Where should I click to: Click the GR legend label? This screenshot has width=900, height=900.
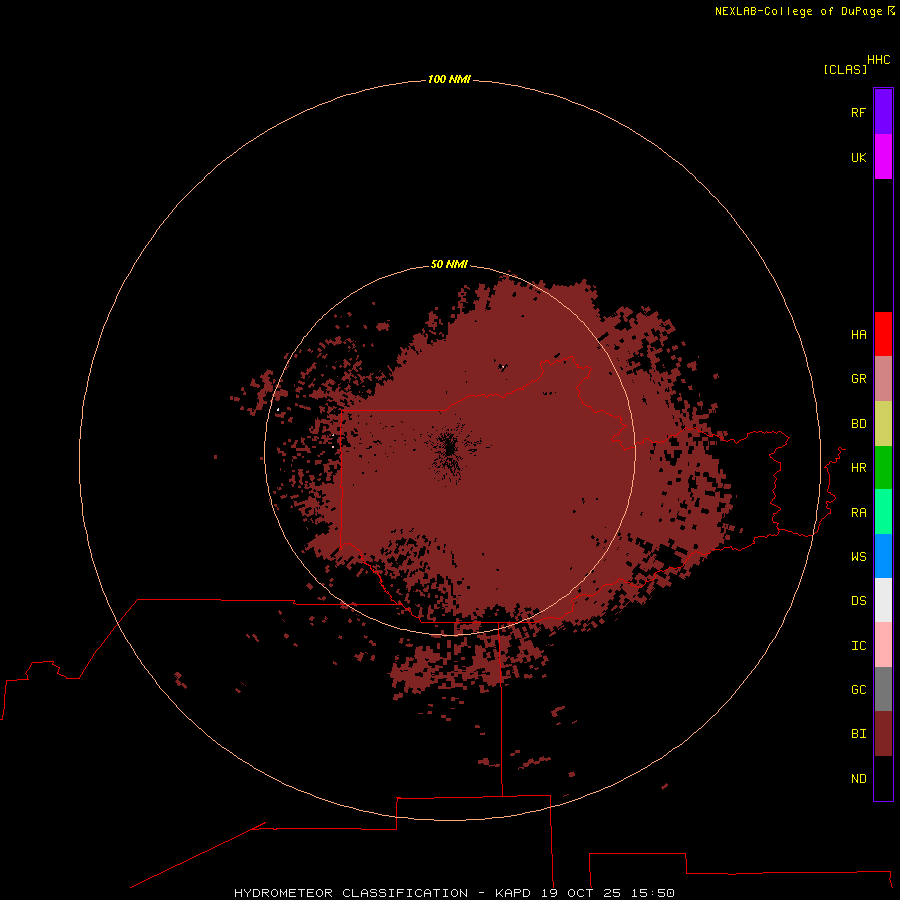858,379
